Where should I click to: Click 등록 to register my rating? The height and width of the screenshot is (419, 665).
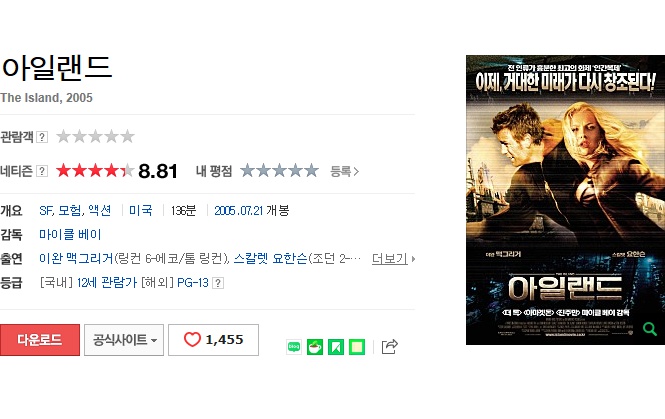(344, 171)
